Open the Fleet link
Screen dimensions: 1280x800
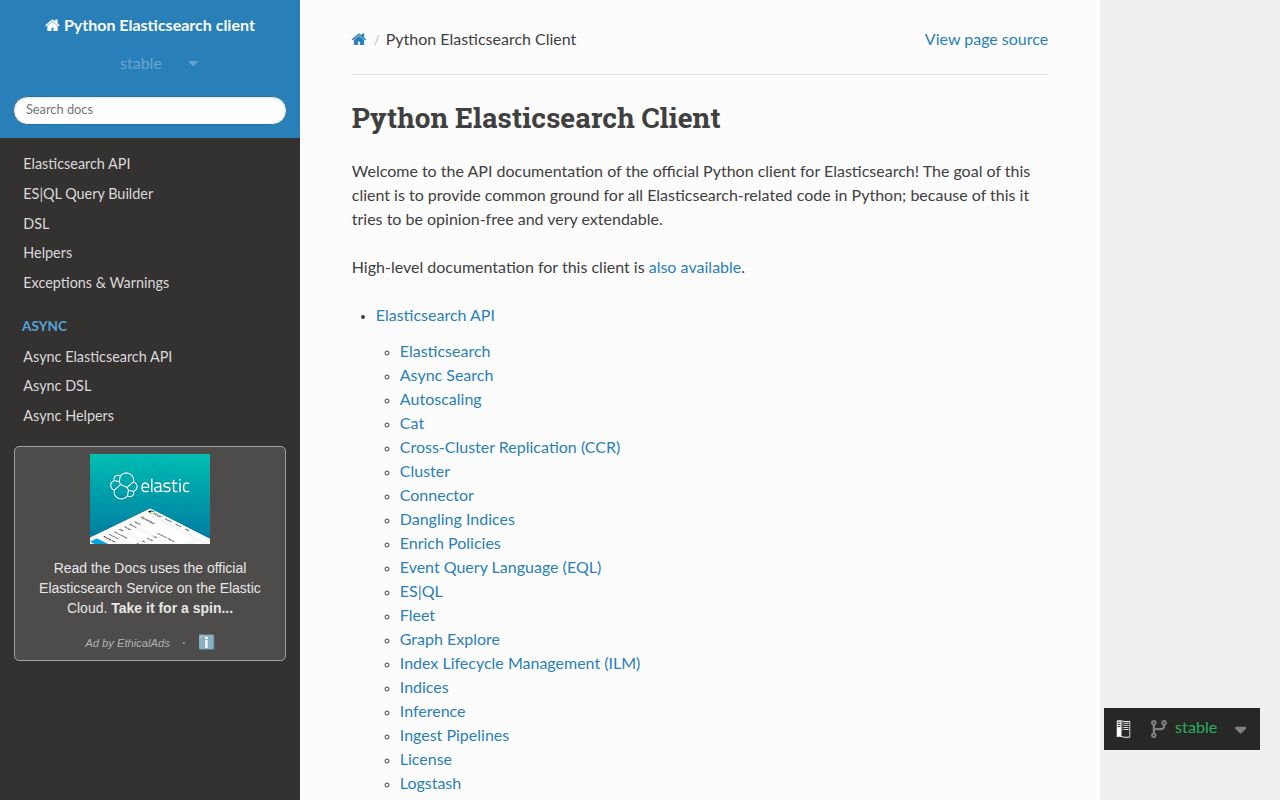pyautogui.click(x=417, y=616)
